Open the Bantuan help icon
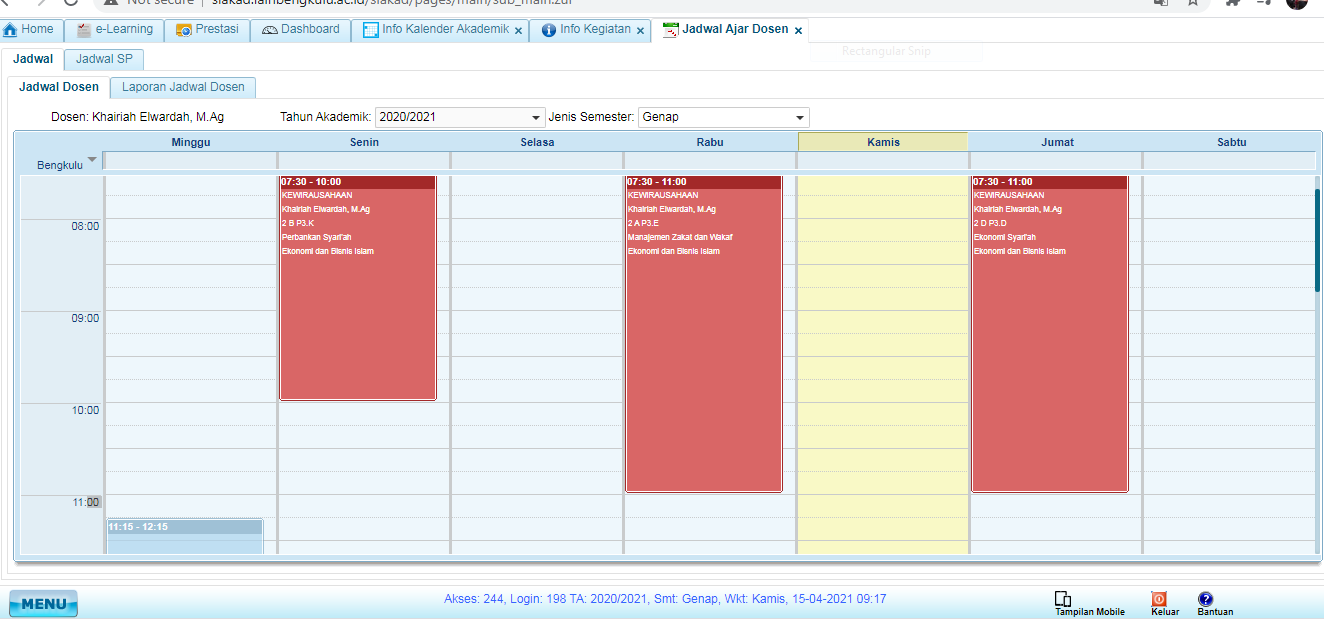This screenshot has width=1324, height=621. coord(1205,599)
